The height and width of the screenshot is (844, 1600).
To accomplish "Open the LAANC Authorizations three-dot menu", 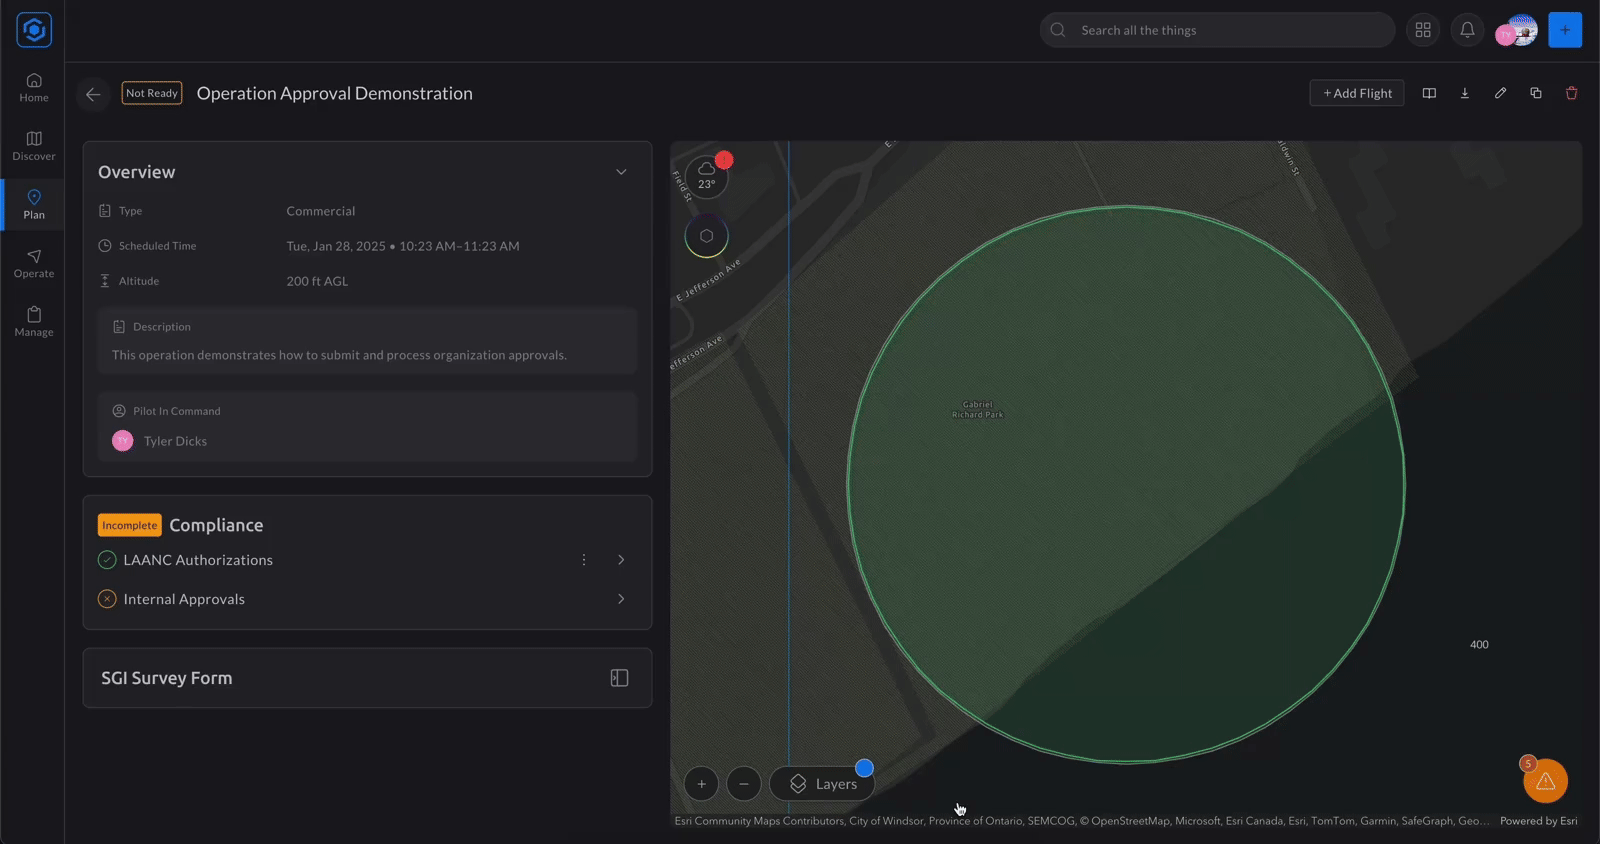I will 584,560.
